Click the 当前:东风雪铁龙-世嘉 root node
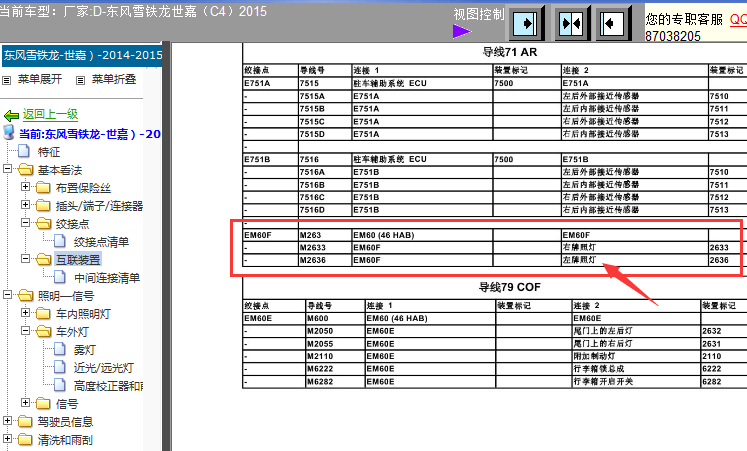Screen dimensions: 747x451 (x=90, y=135)
